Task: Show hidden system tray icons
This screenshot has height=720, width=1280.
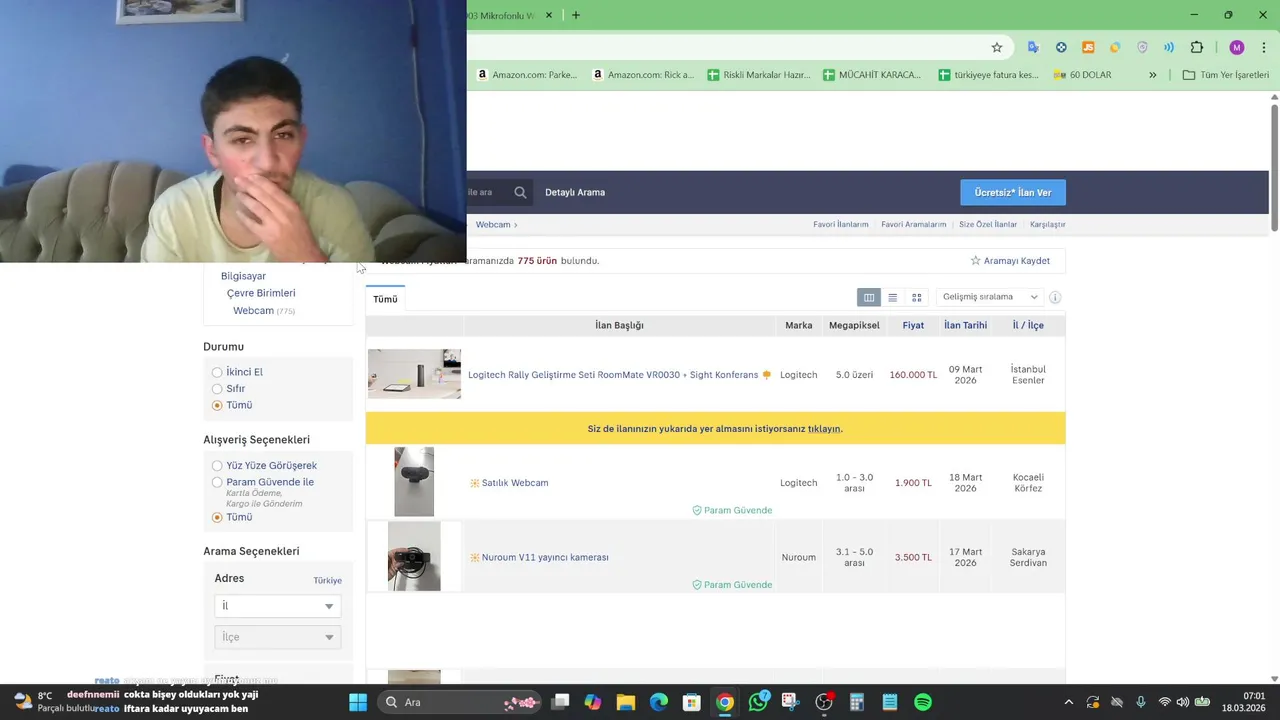Action: (1068, 702)
